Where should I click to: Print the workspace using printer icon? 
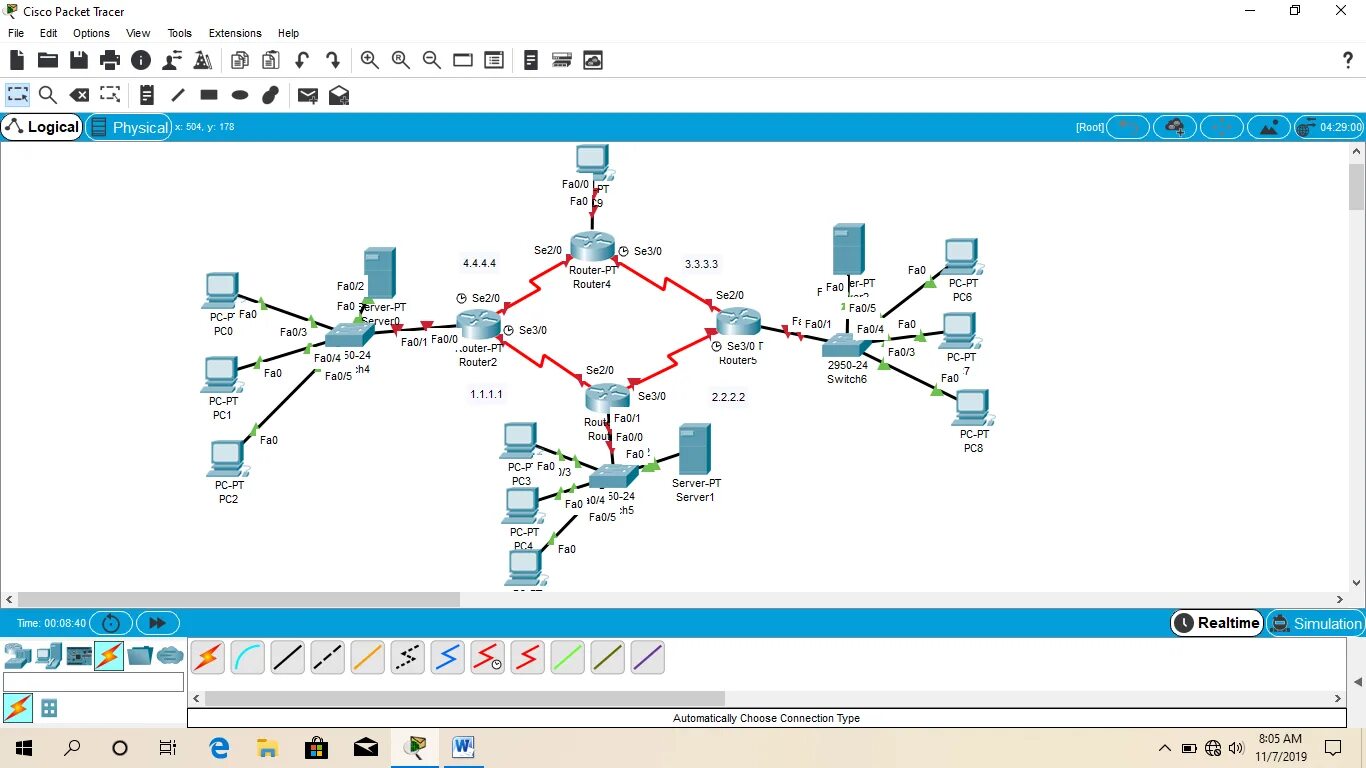click(110, 60)
